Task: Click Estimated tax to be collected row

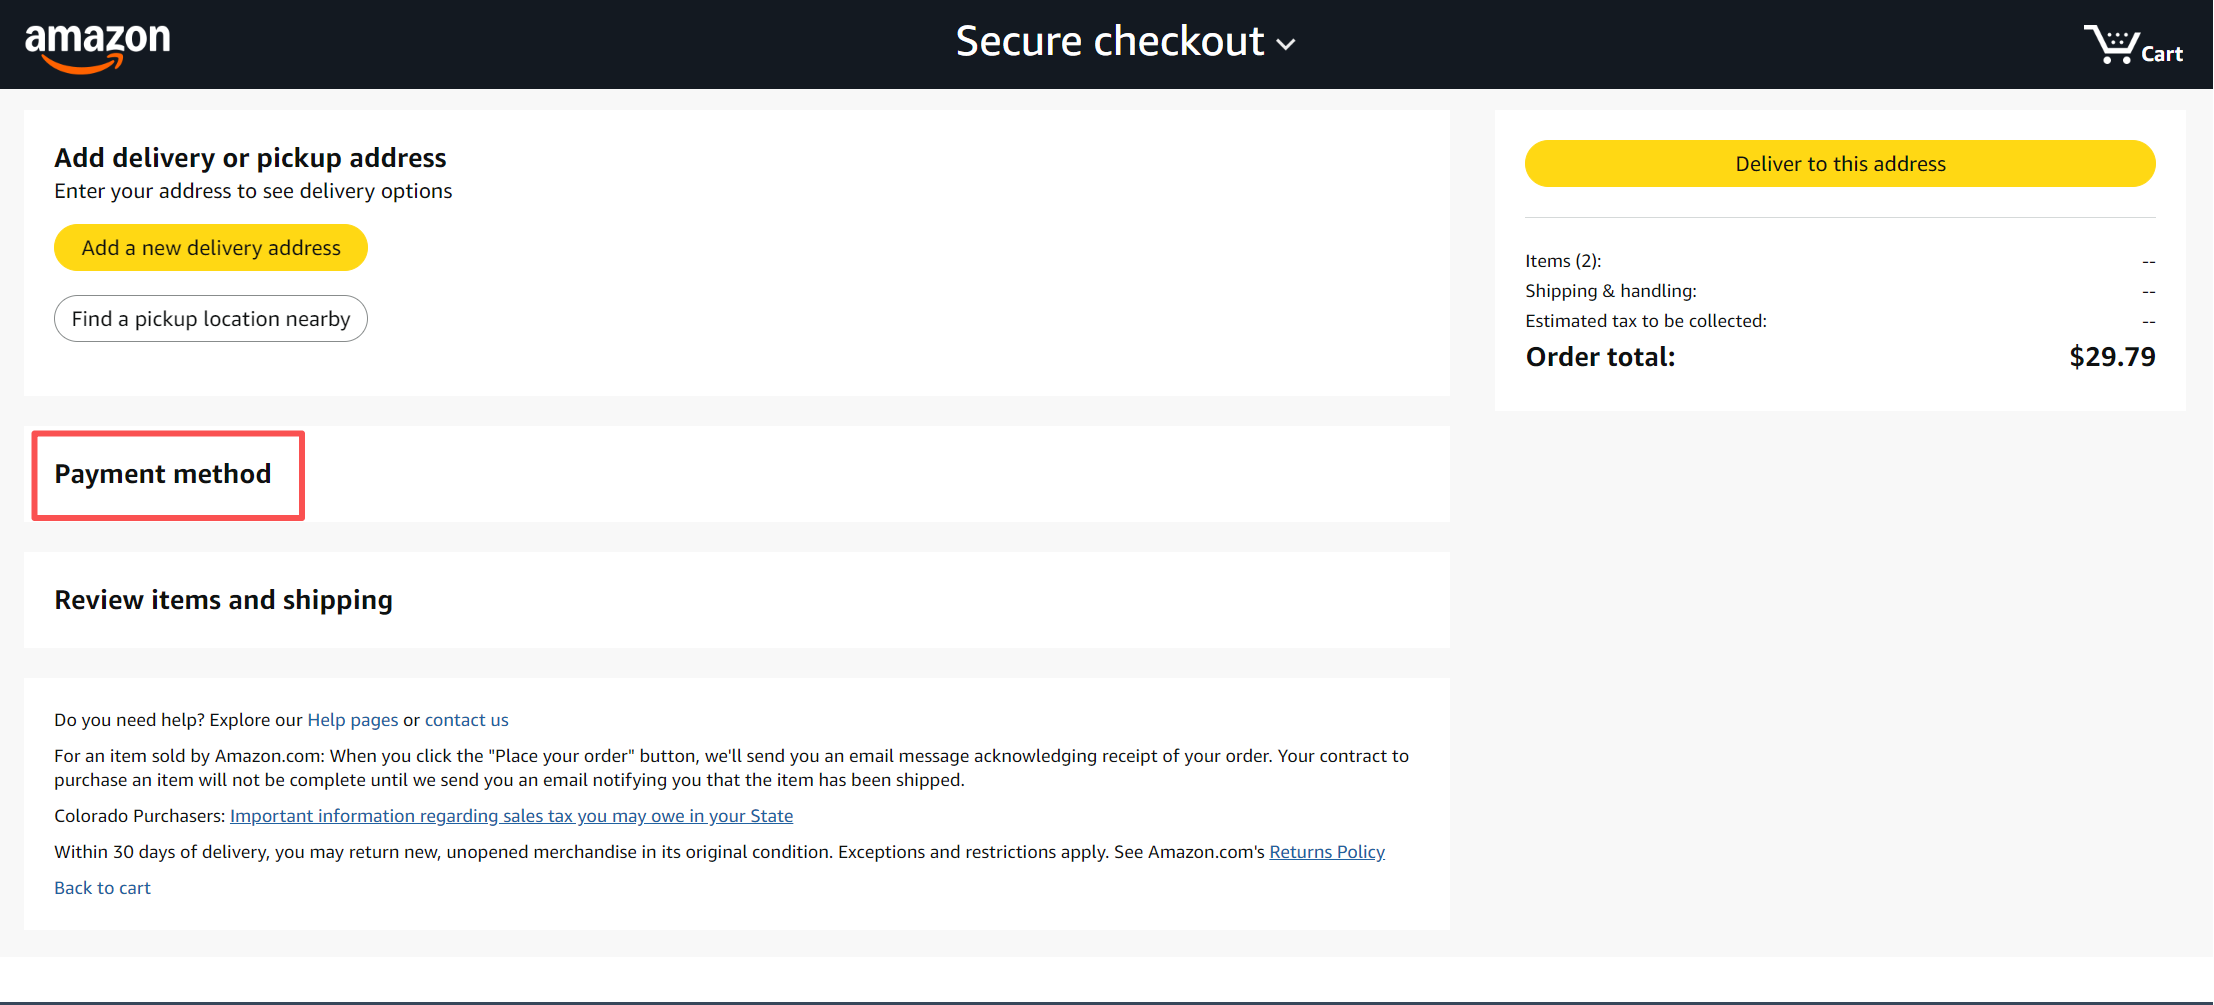Action: tap(1840, 321)
